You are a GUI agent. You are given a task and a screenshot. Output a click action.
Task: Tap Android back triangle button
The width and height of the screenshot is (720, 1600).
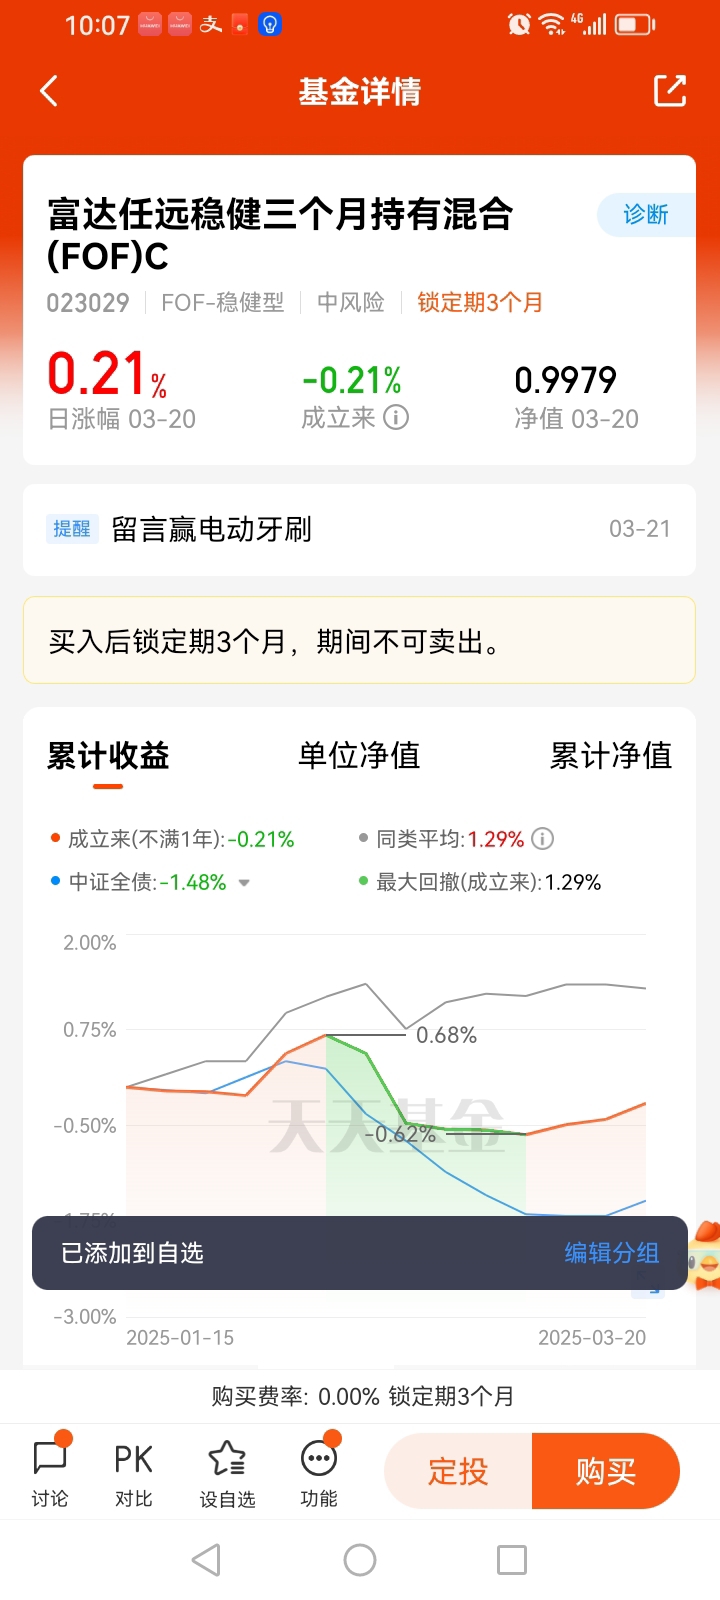pyautogui.click(x=206, y=1560)
